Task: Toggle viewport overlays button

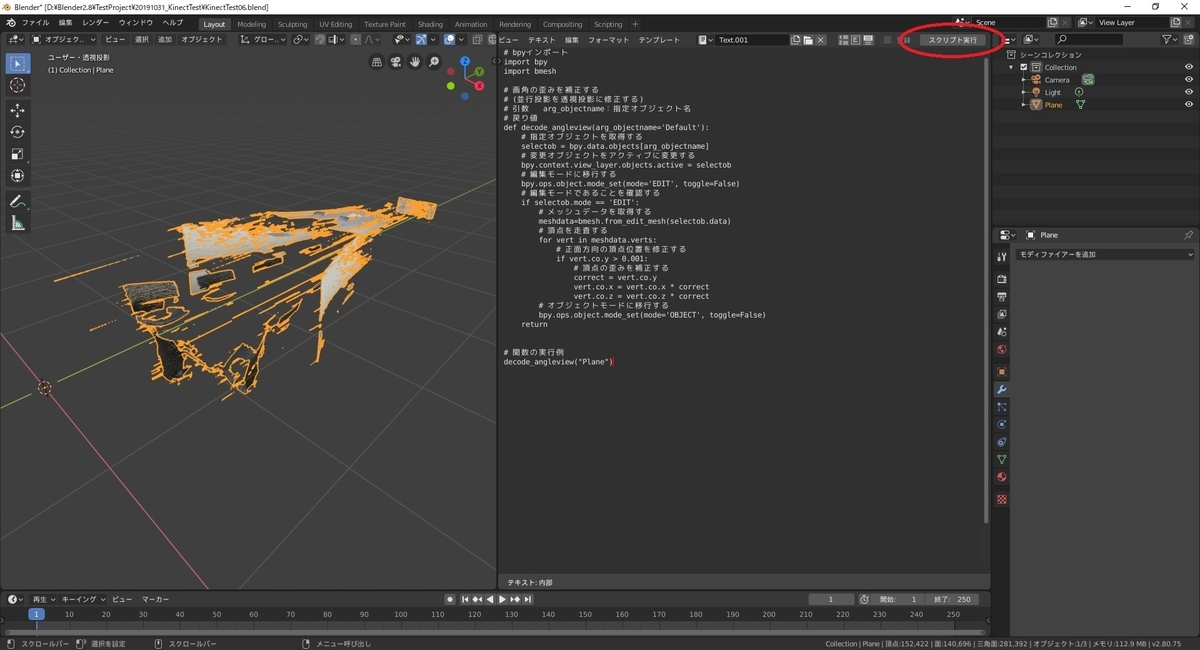Action: (x=450, y=39)
